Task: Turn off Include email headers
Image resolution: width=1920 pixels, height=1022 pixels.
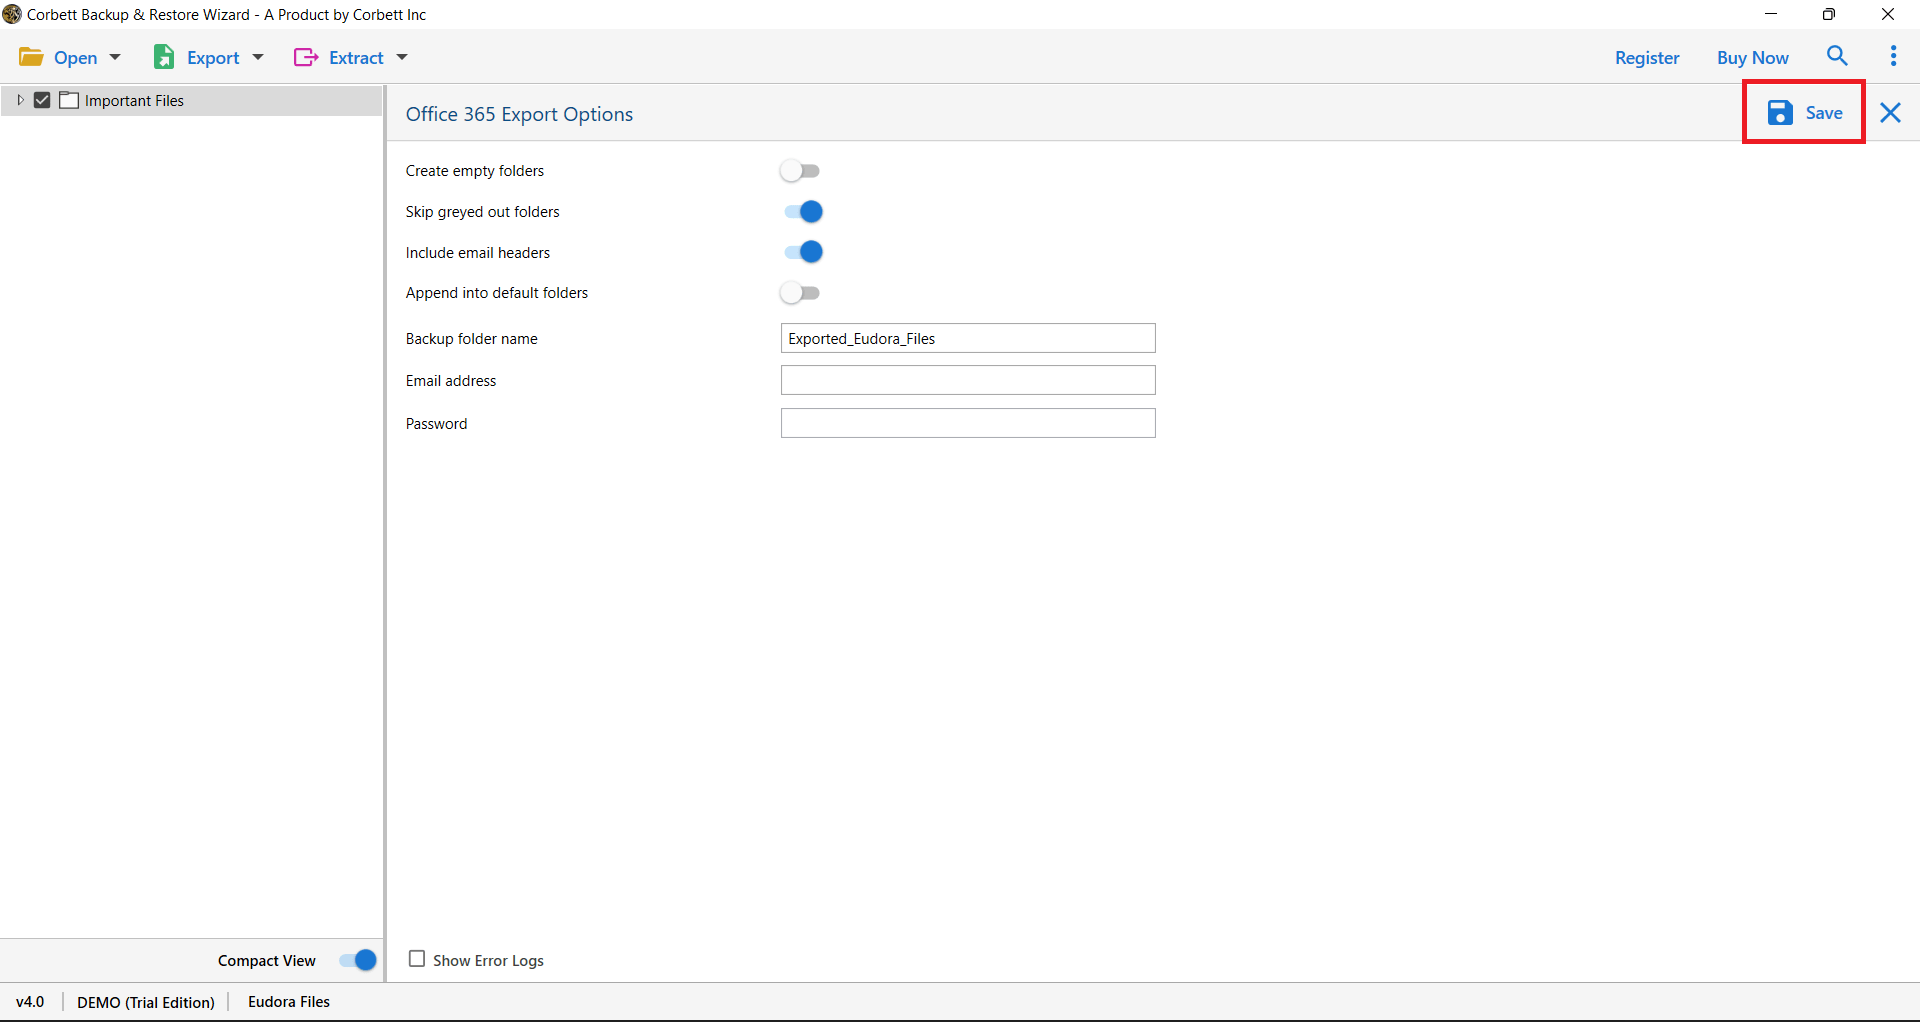Action: [803, 252]
